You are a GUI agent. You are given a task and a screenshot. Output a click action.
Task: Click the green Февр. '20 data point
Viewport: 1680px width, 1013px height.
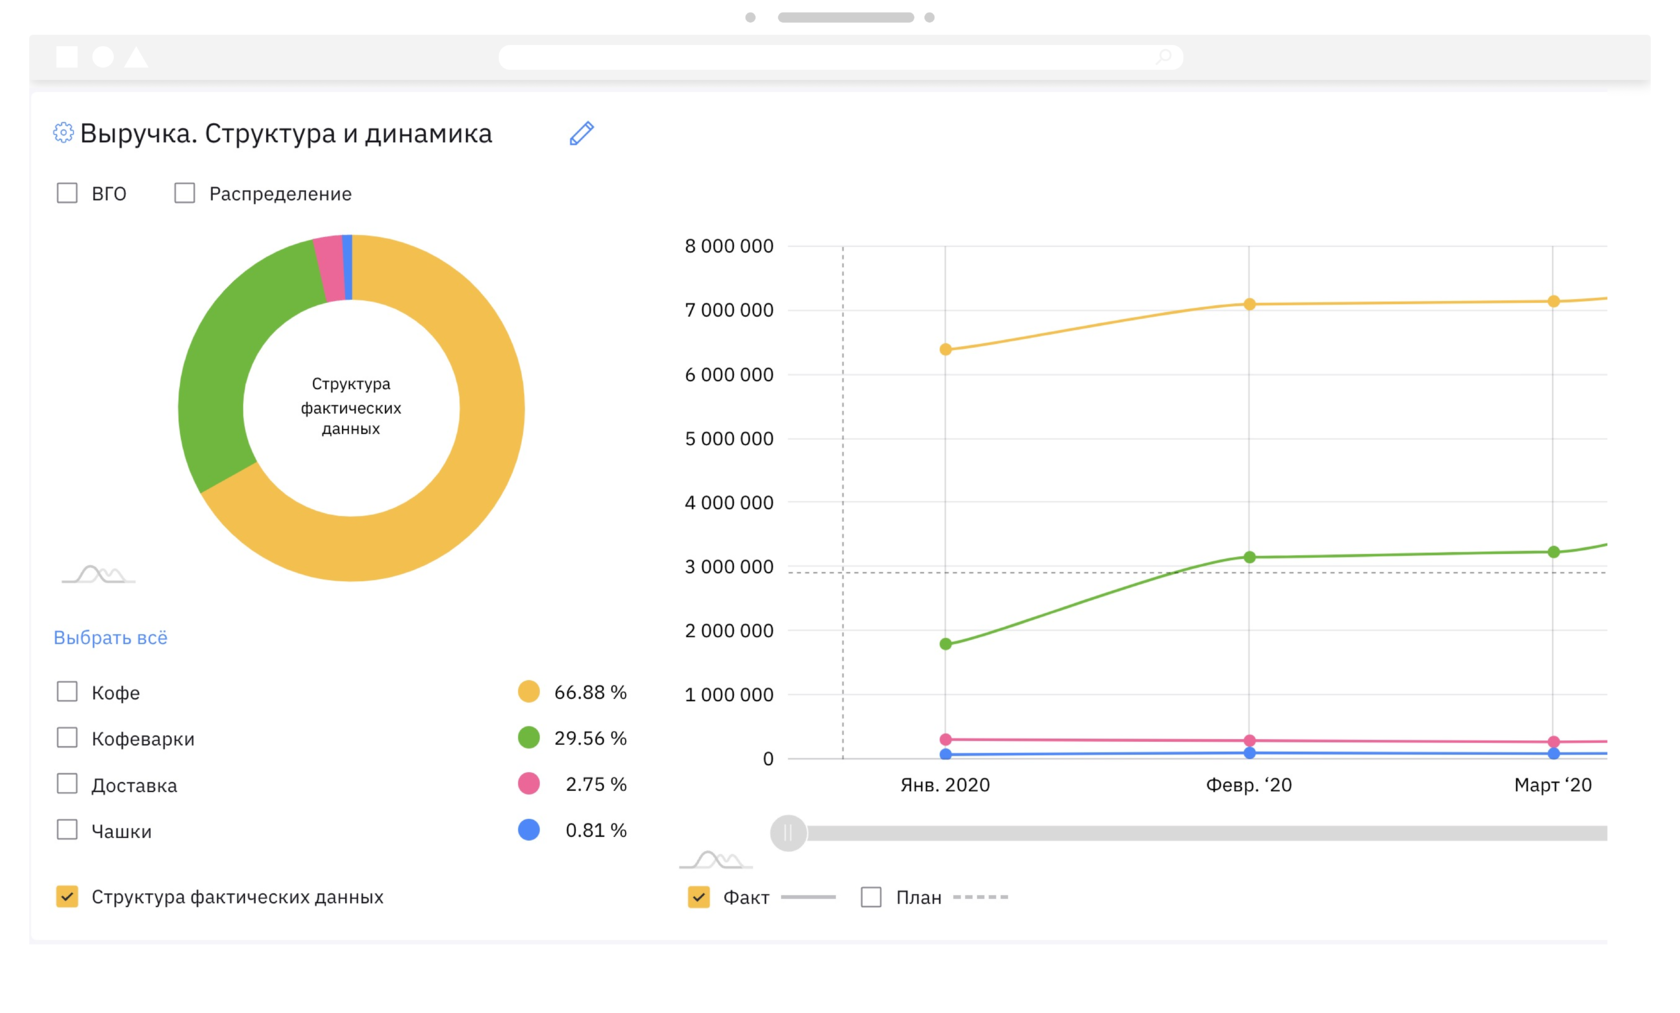(x=1249, y=557)
